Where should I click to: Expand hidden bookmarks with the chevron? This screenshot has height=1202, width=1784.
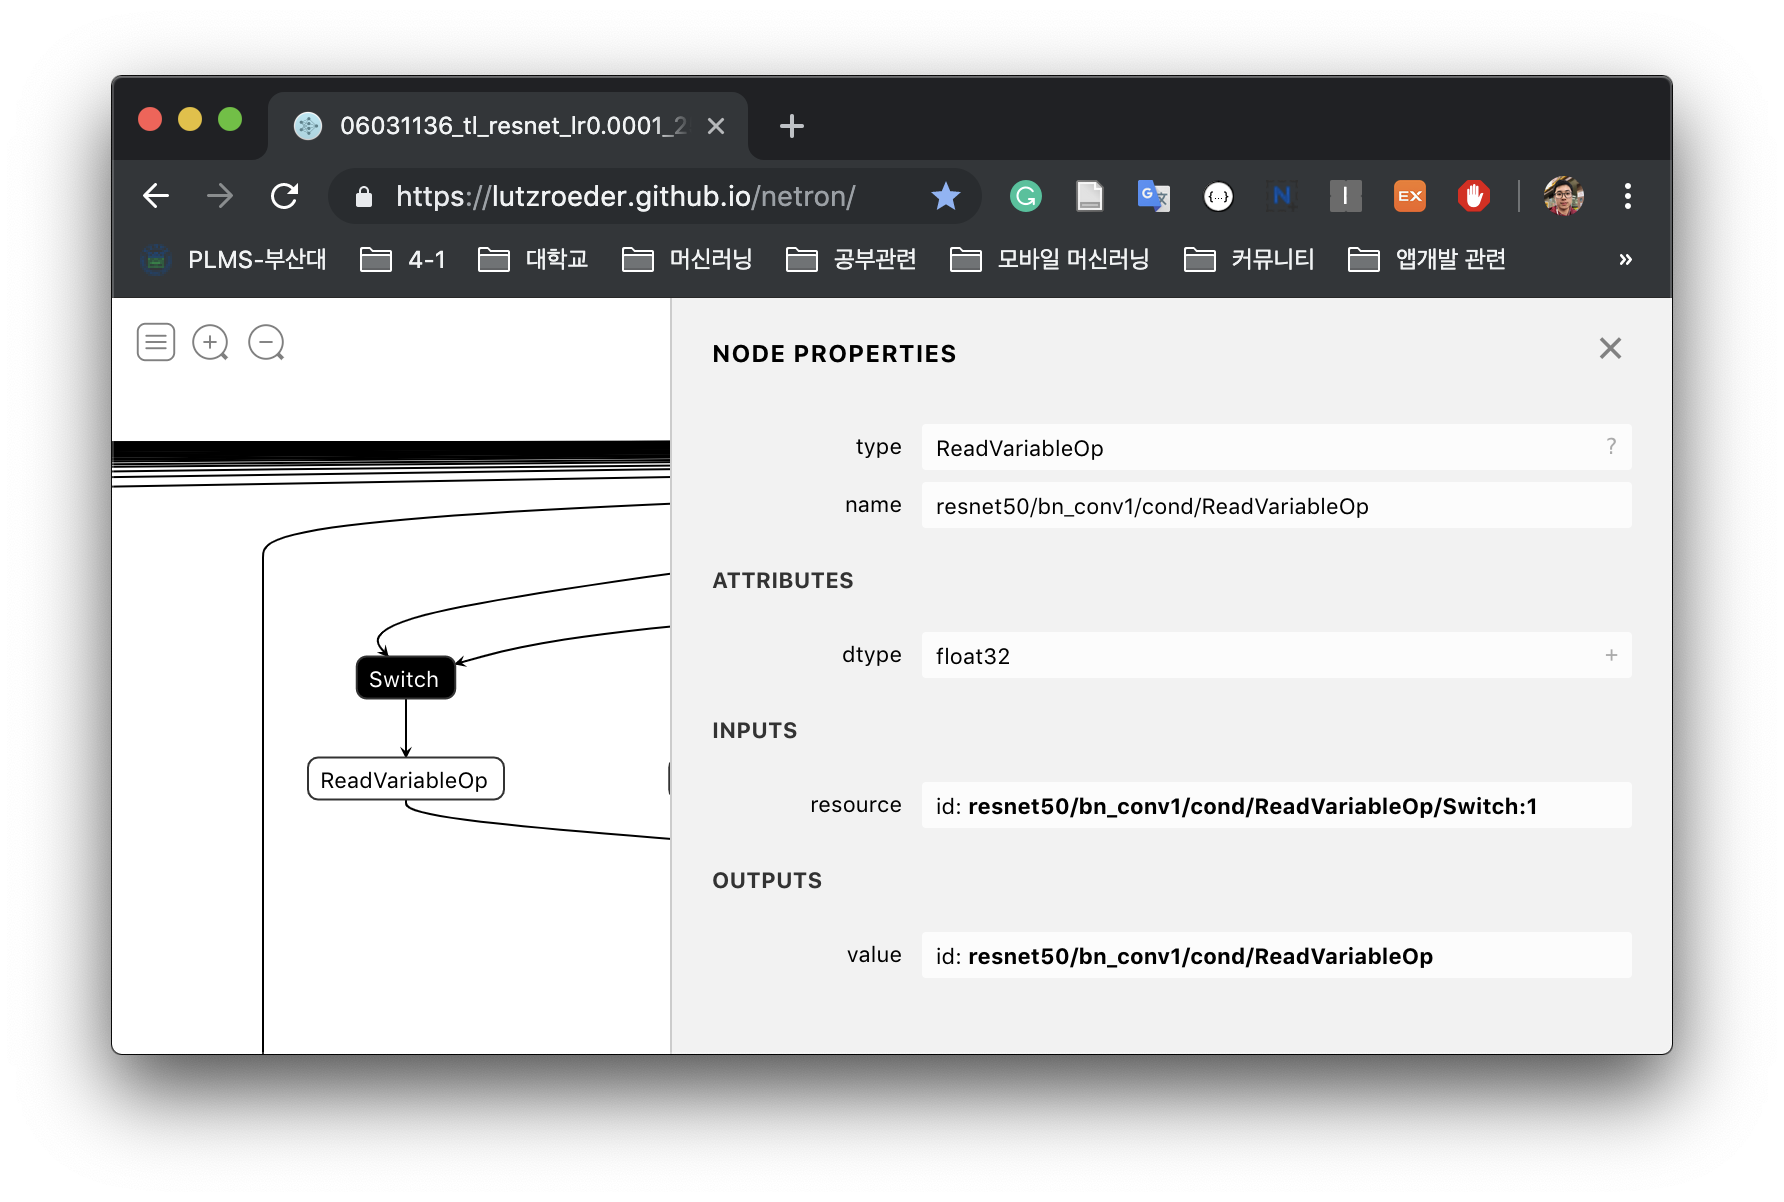(x=1625, y=259)
